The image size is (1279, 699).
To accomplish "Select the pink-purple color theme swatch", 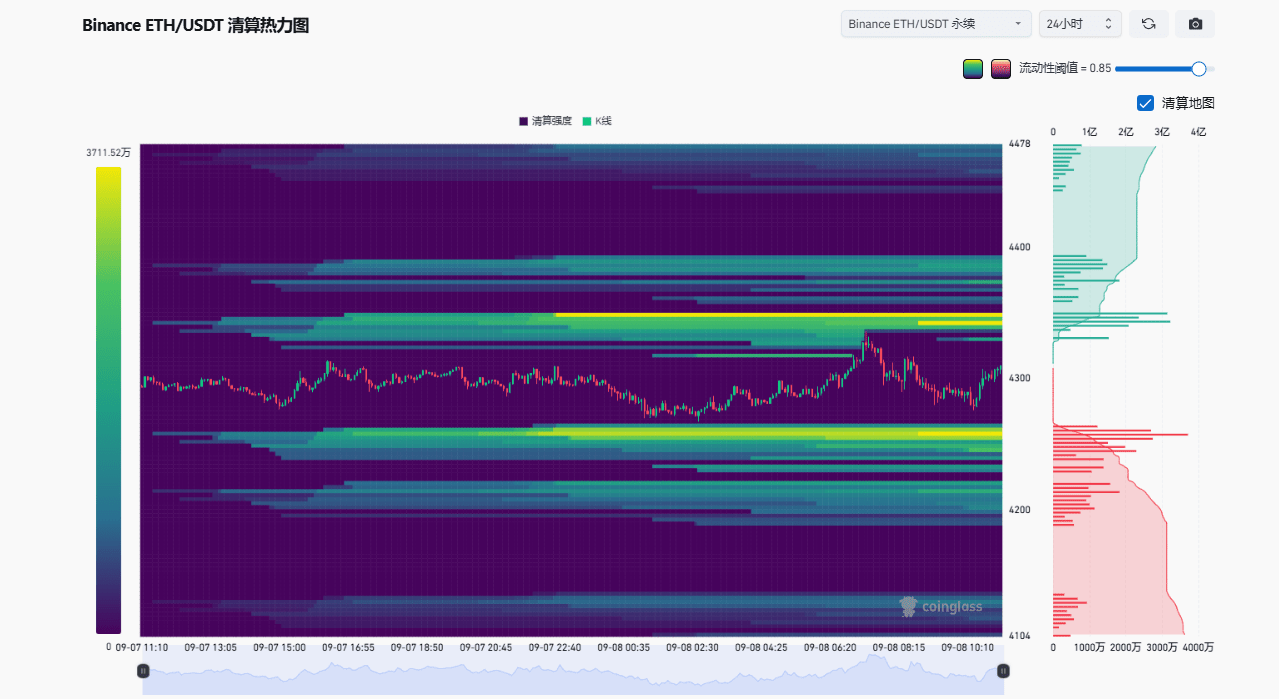I will [1001, 69].
